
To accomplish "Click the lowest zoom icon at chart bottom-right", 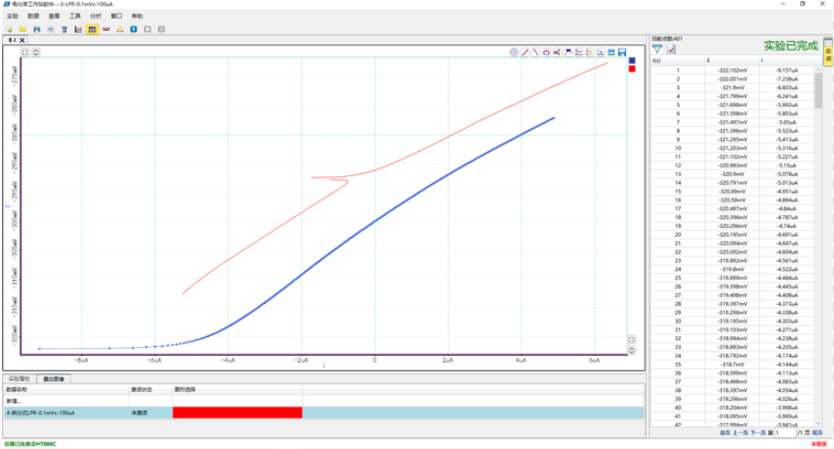I will (631, 350).
